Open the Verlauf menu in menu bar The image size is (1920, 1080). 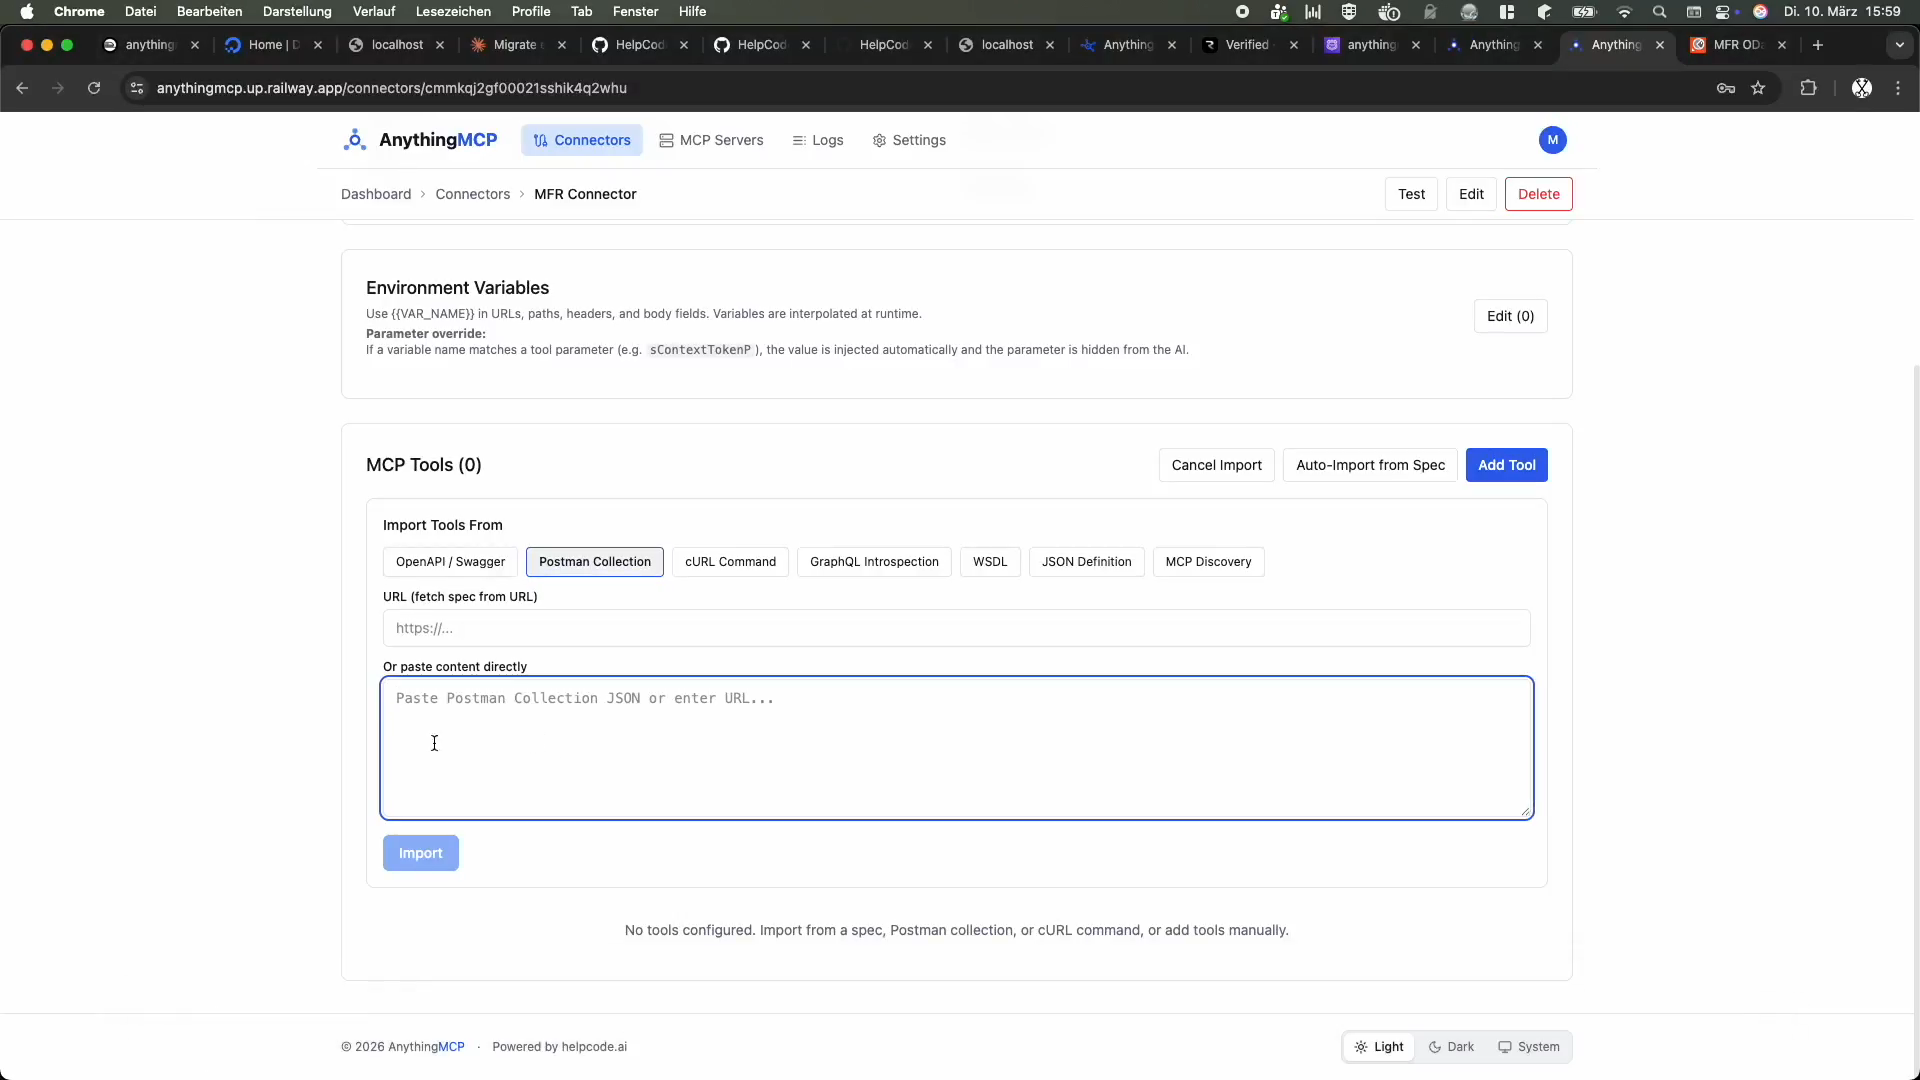pos(374,12)
